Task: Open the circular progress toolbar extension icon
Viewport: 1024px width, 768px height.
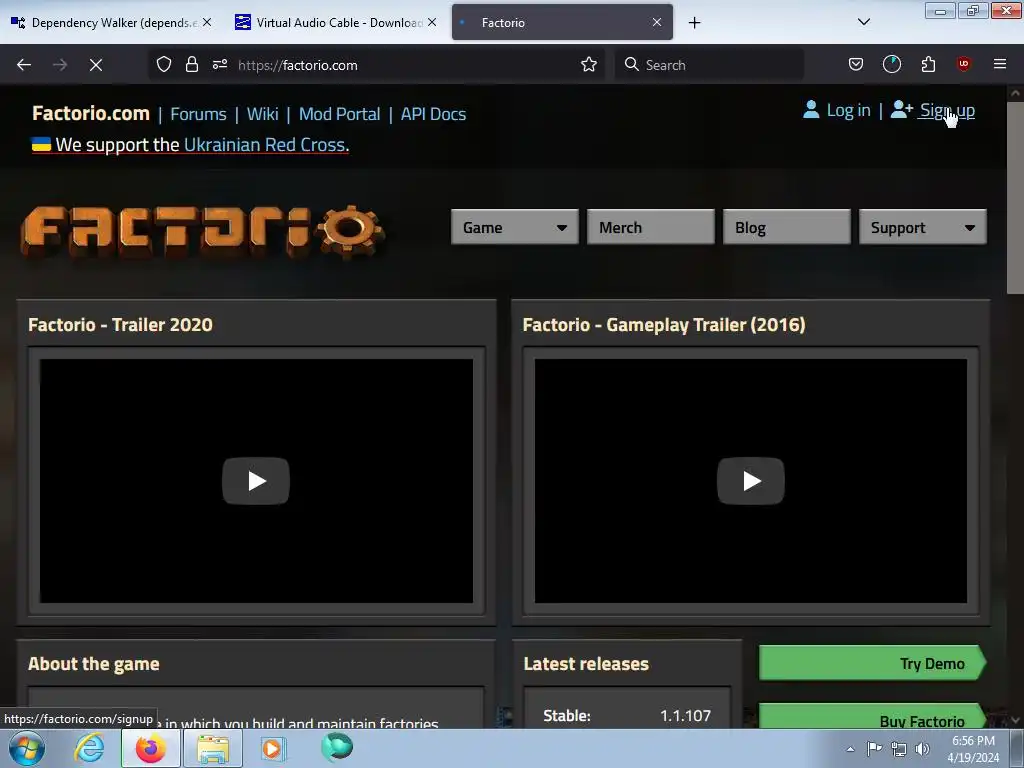Action: click(x=891, y=64)
